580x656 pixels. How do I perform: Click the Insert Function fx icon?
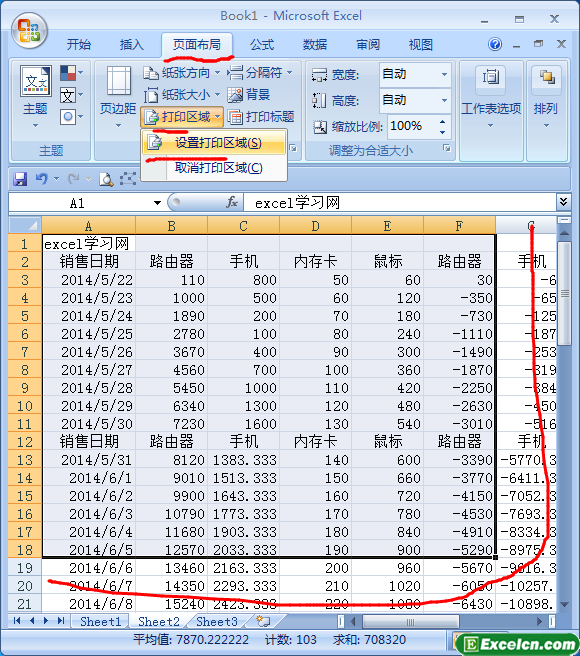(232, 202)
